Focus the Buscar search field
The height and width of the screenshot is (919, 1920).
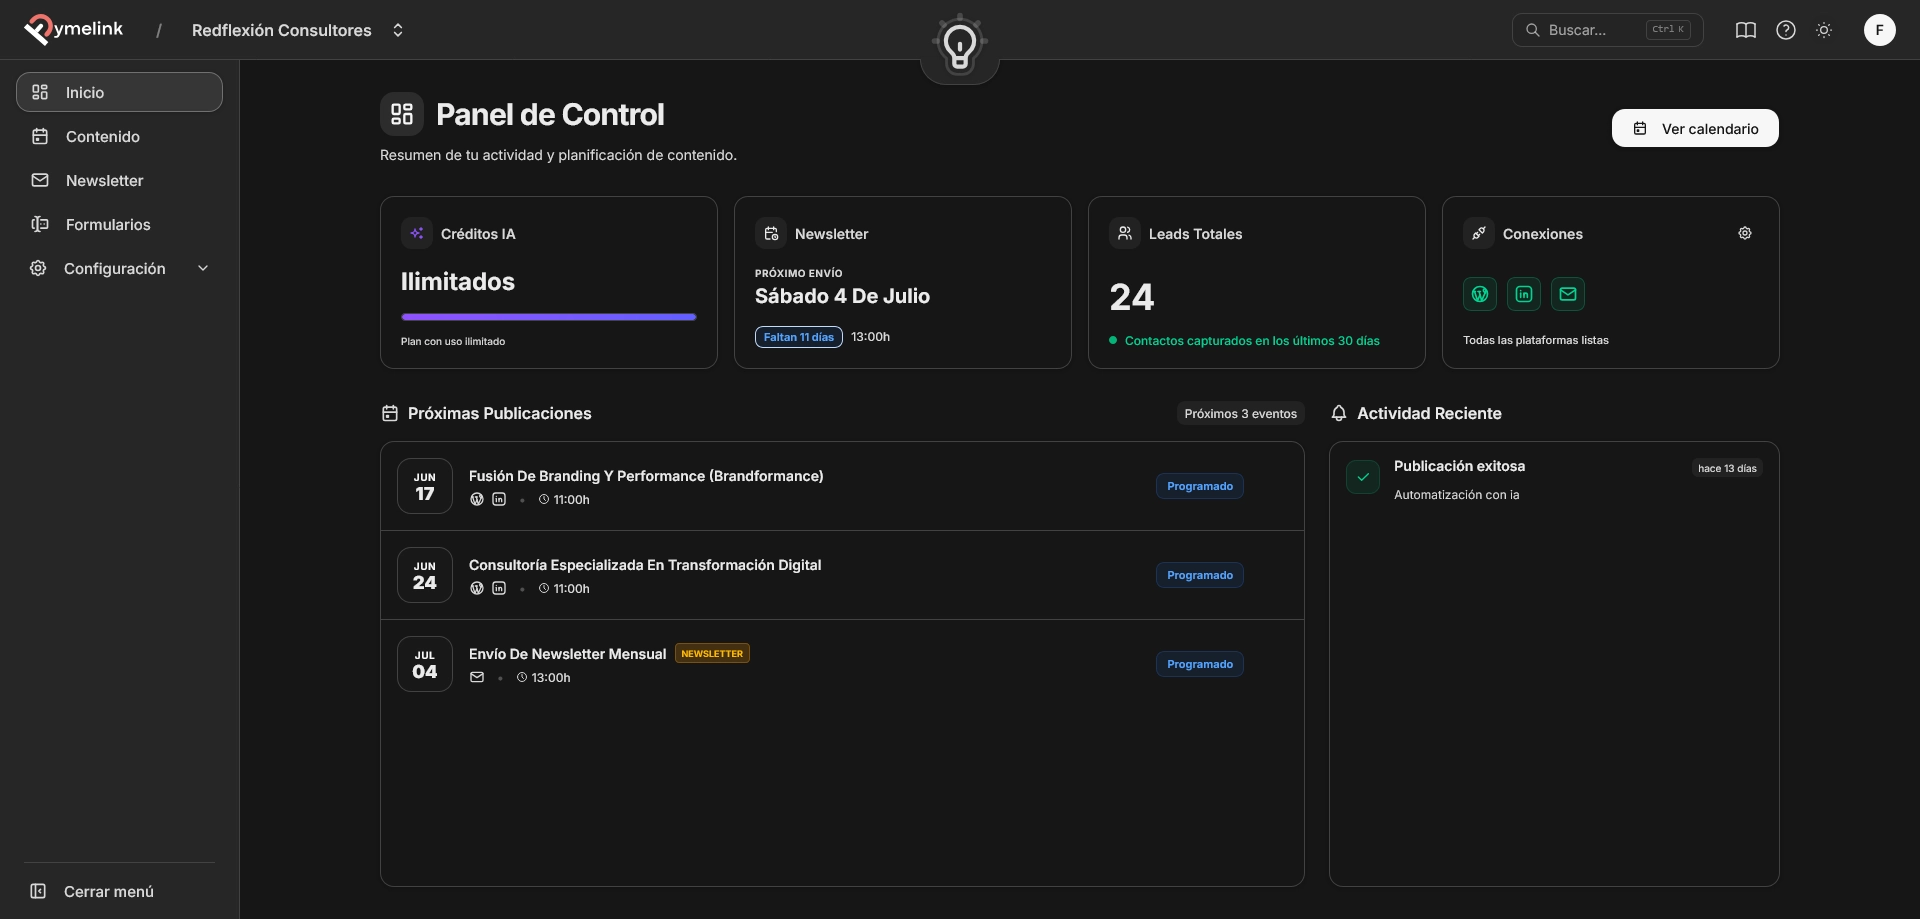click(1607, 30)
